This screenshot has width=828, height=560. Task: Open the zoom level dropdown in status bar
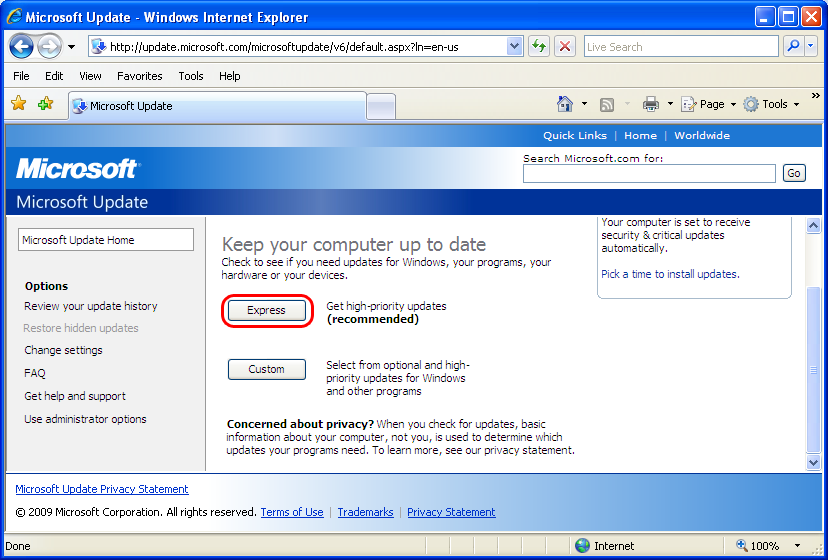coord(797,546)
